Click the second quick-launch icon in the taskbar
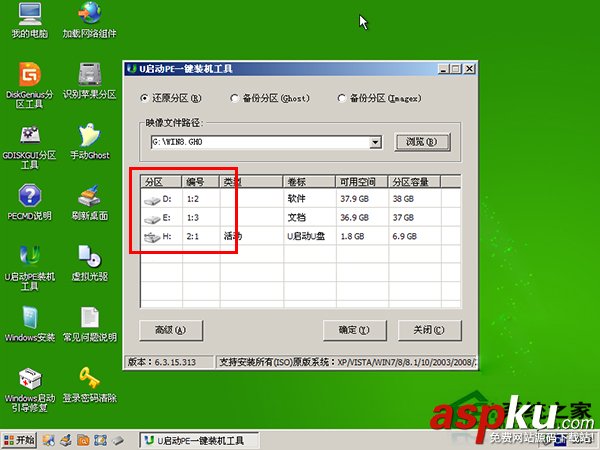600x450 pixels. (x=66, y=440)
